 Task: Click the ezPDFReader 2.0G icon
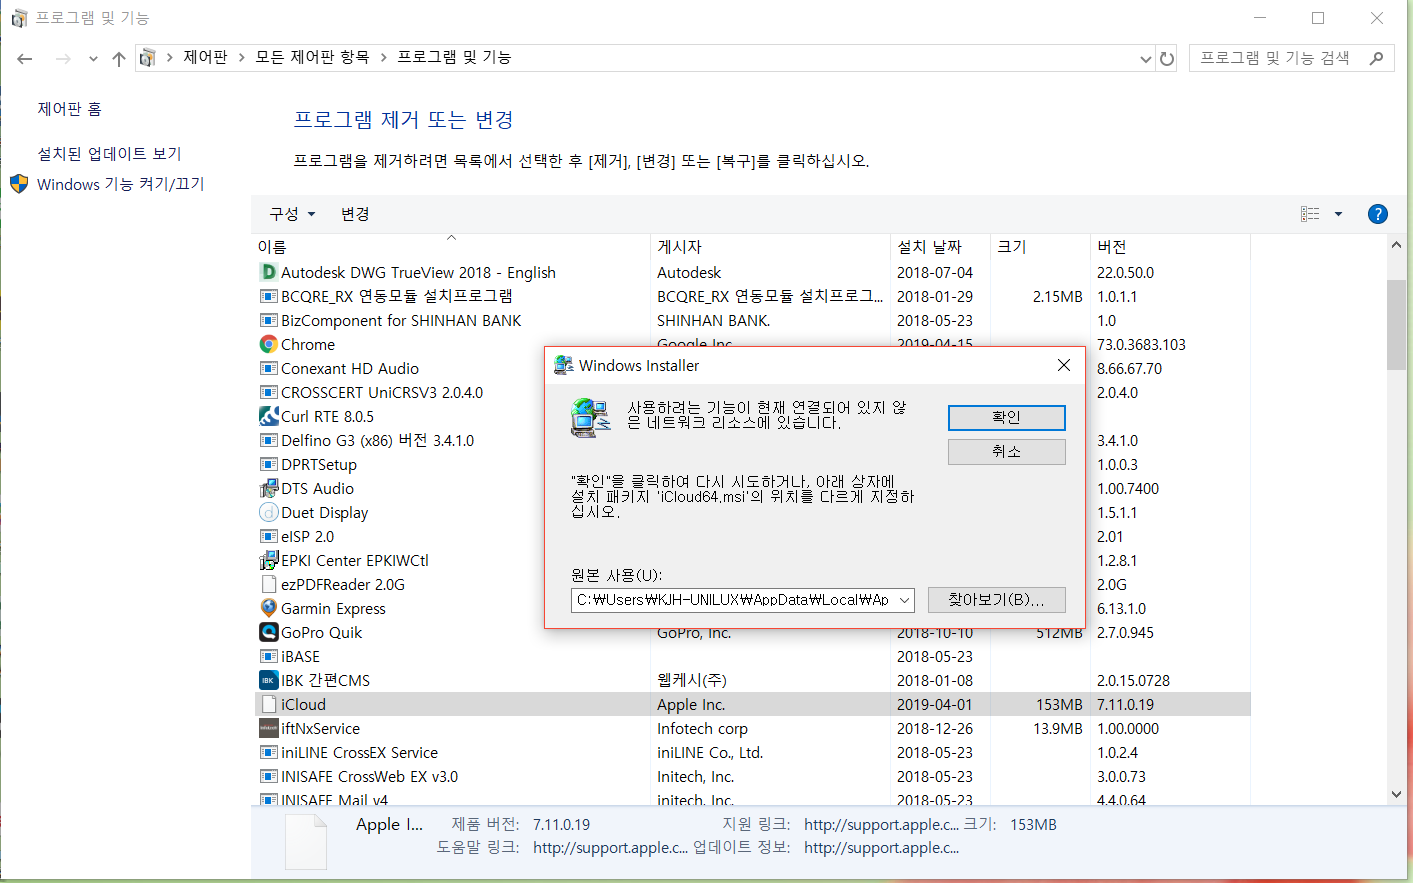[x=268, y=584]
